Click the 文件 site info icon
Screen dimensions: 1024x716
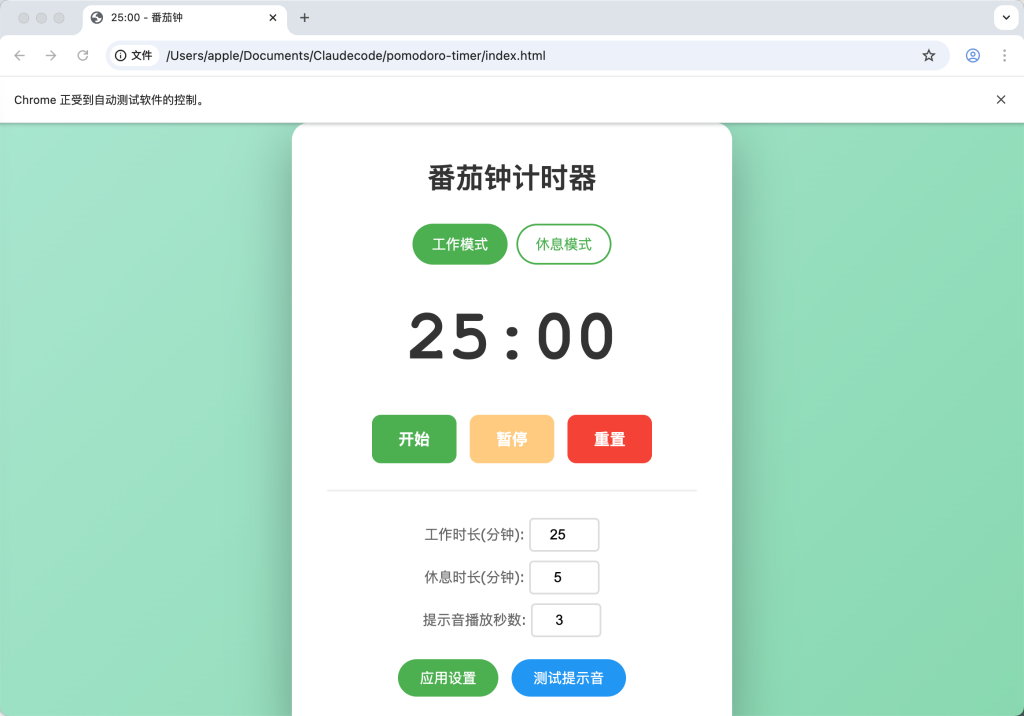[x=134, y=56]
